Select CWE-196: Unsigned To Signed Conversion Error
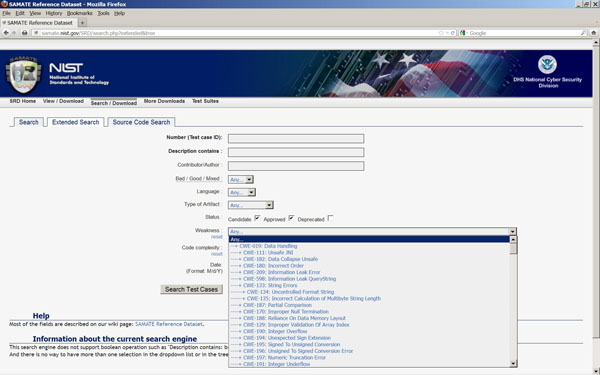 click(x=369, y=351)
